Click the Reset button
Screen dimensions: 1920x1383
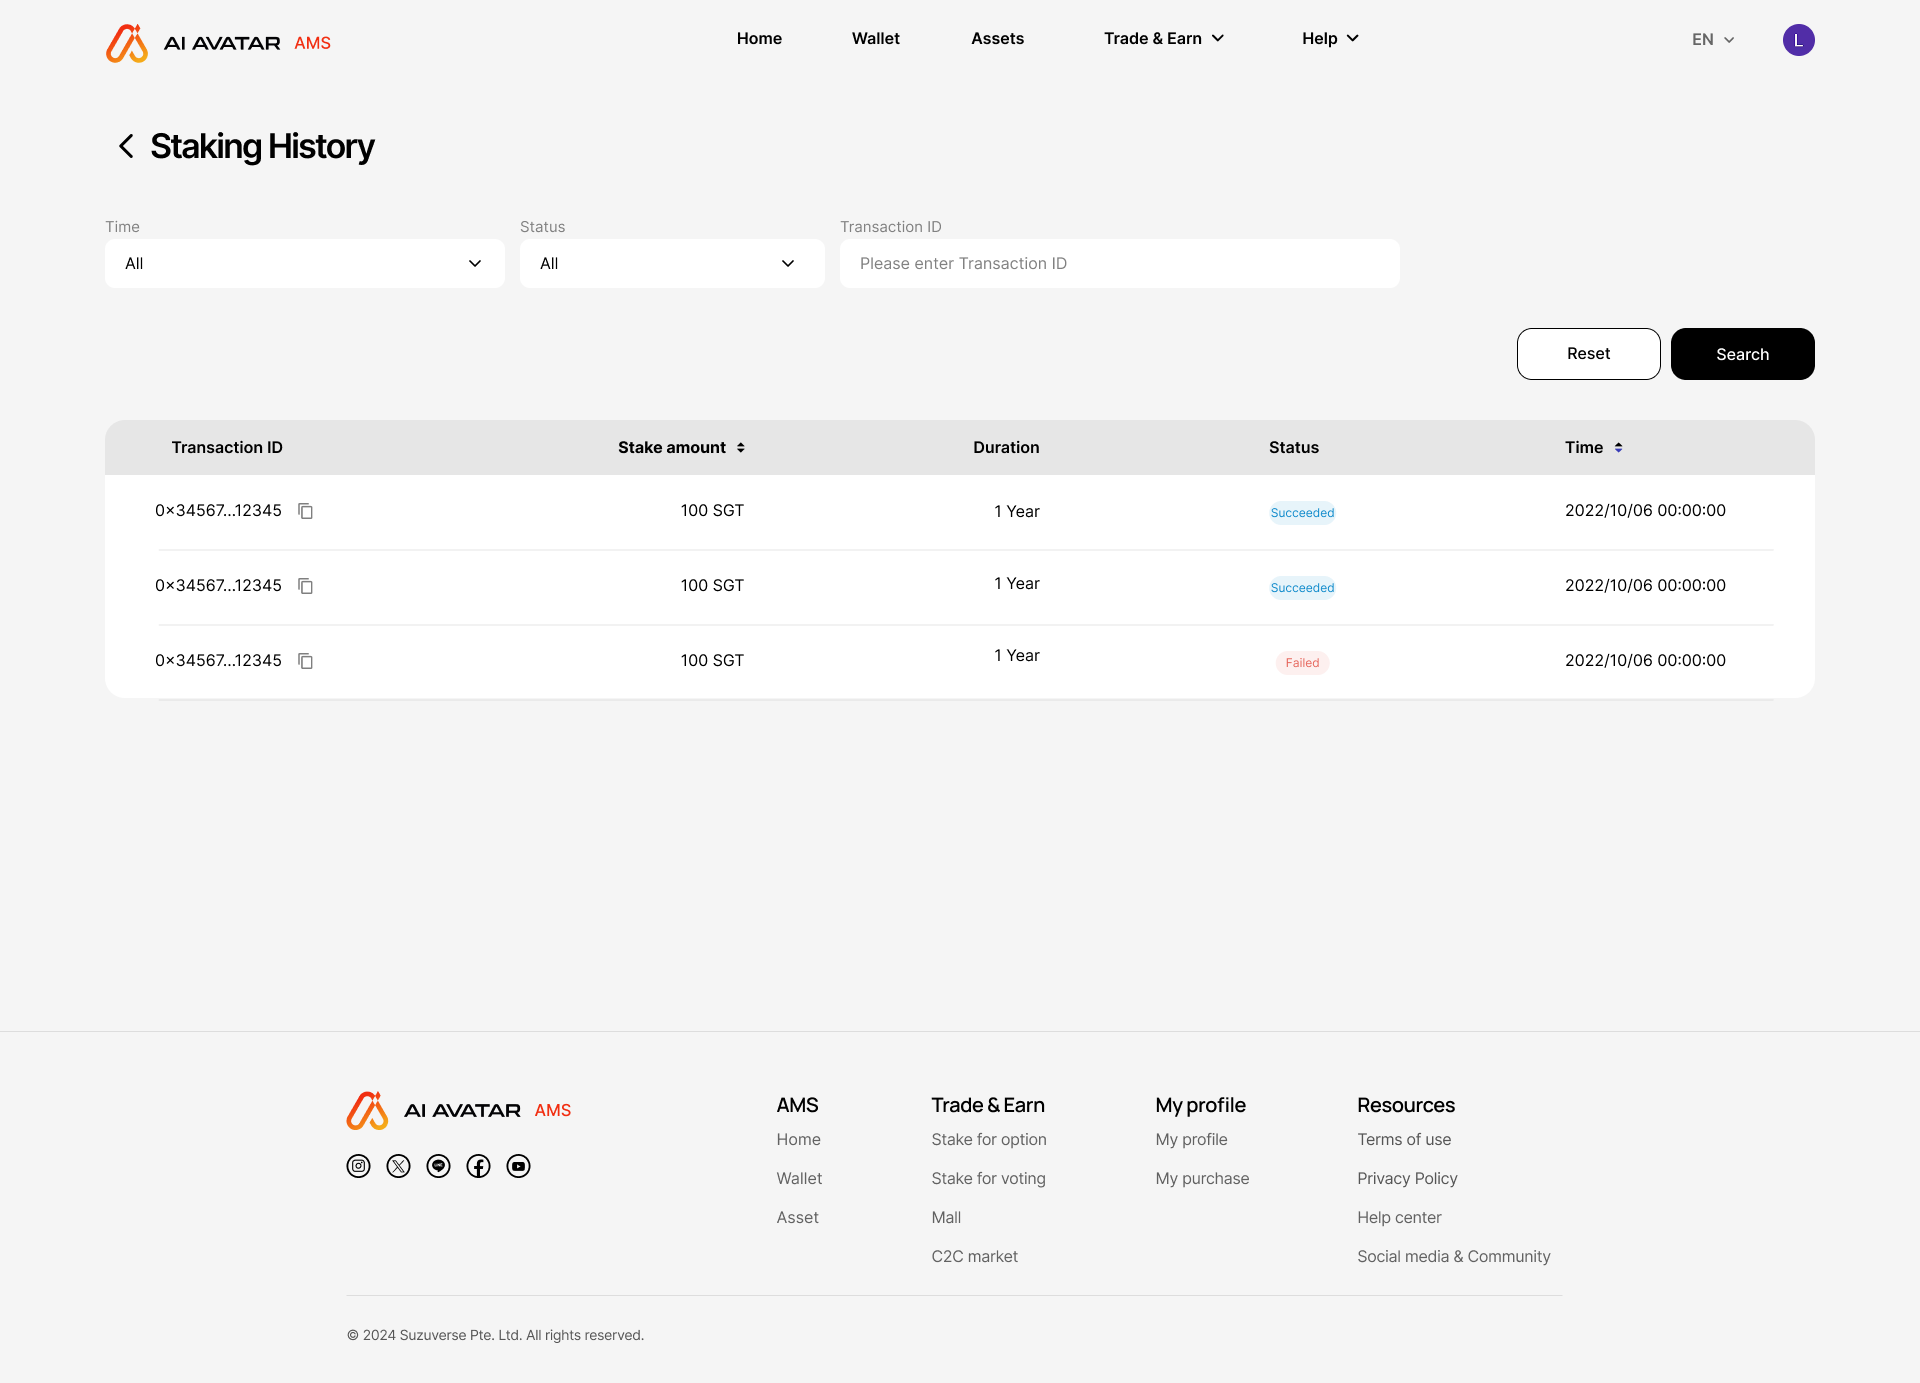pos(1589,354)
